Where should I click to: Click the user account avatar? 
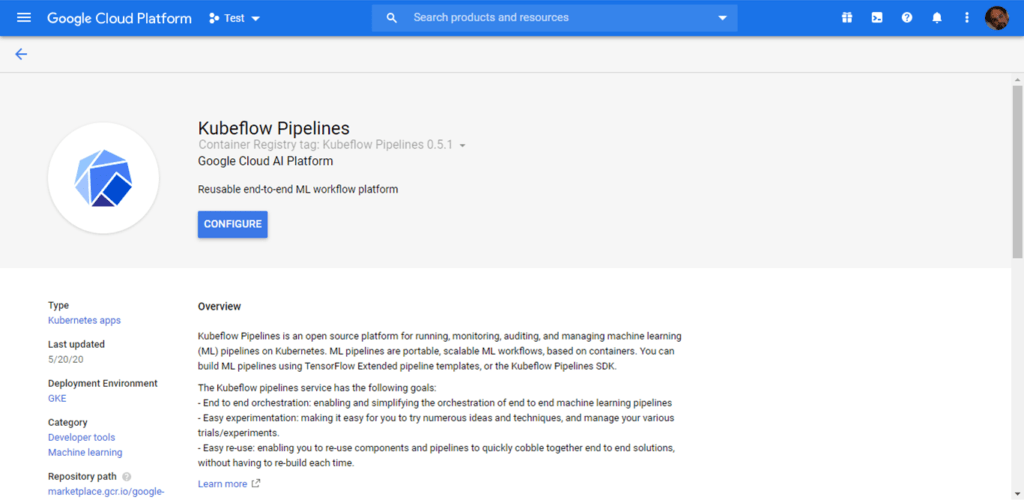(x=997, y=18)
